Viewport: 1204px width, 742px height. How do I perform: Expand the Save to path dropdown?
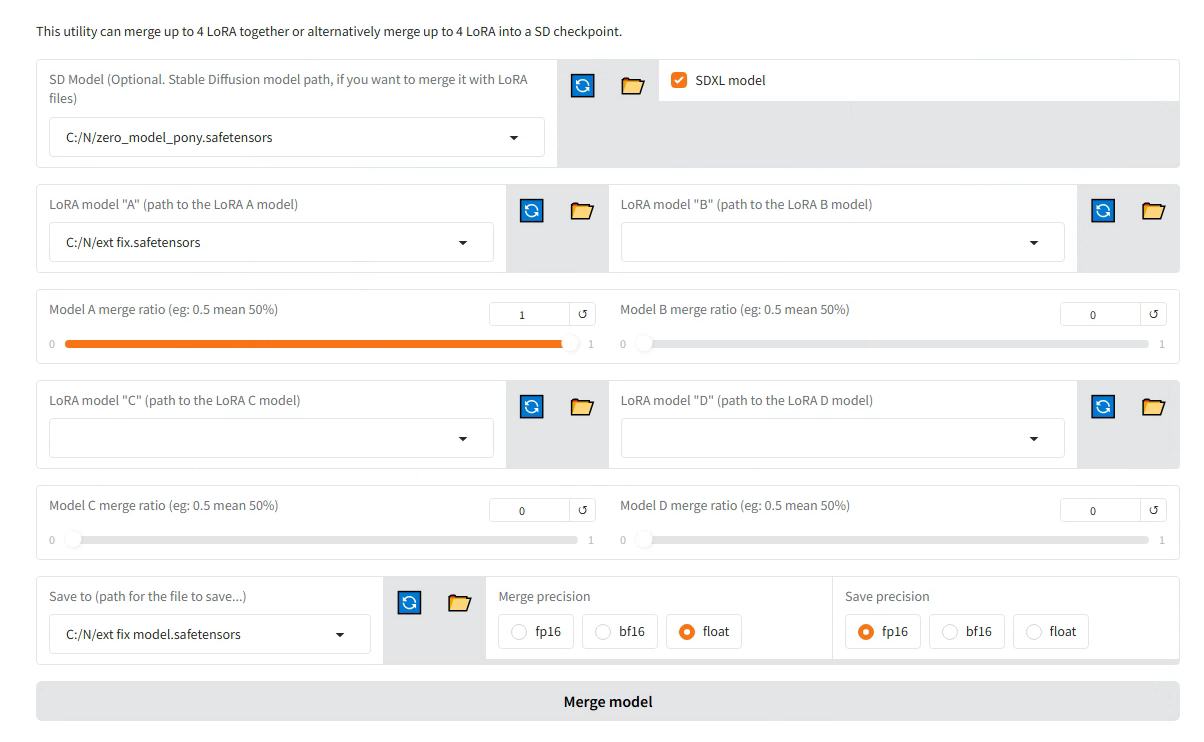pos(340,635)
